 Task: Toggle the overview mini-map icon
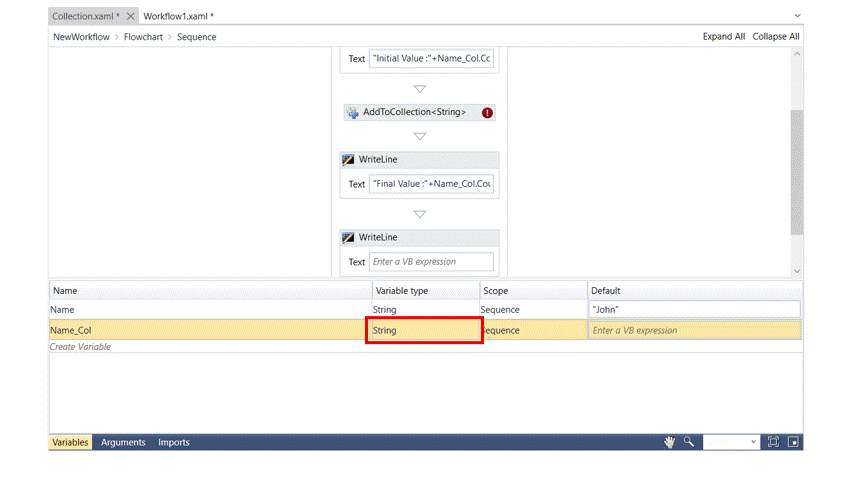click(793, 442)
